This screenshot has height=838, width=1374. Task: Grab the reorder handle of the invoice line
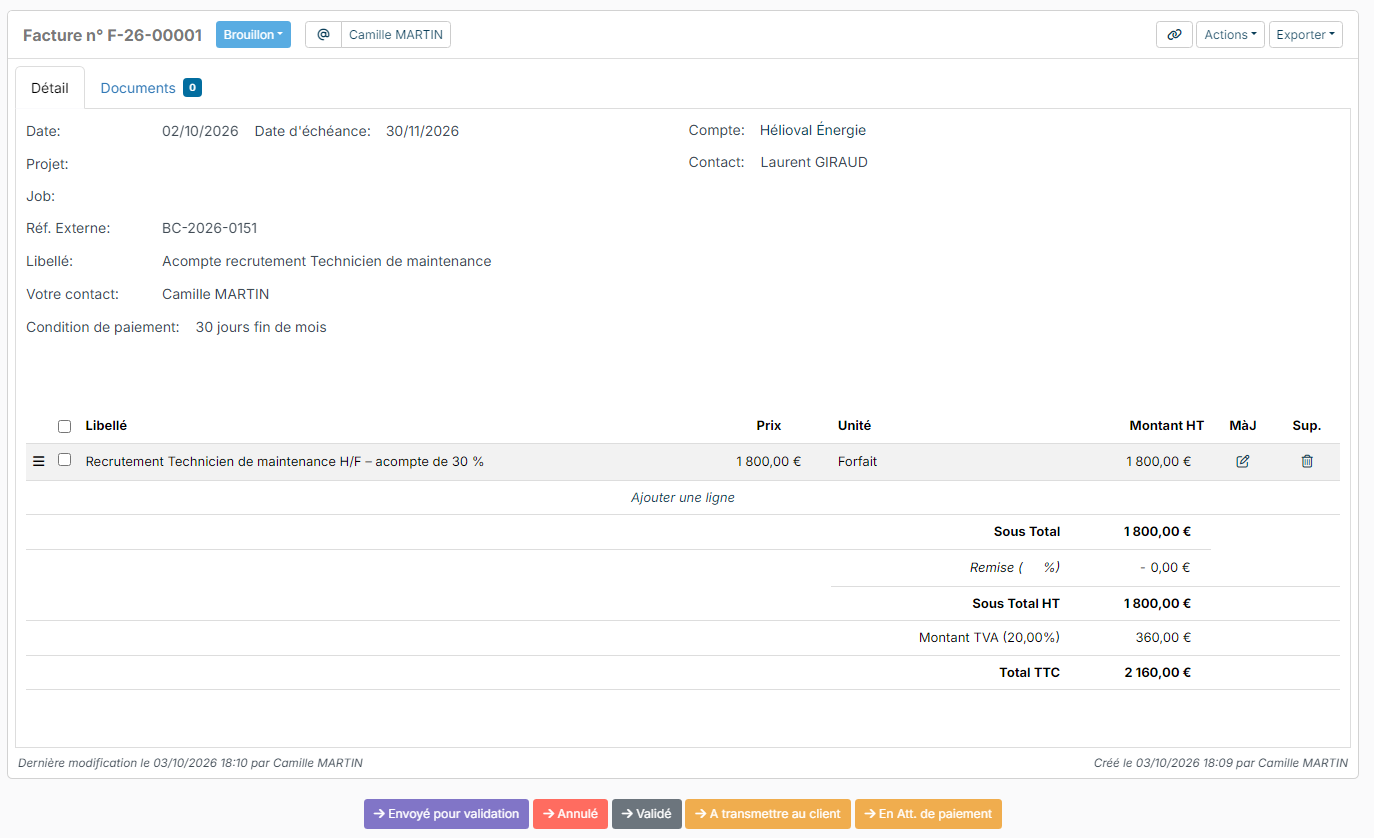tap(39, 462)
